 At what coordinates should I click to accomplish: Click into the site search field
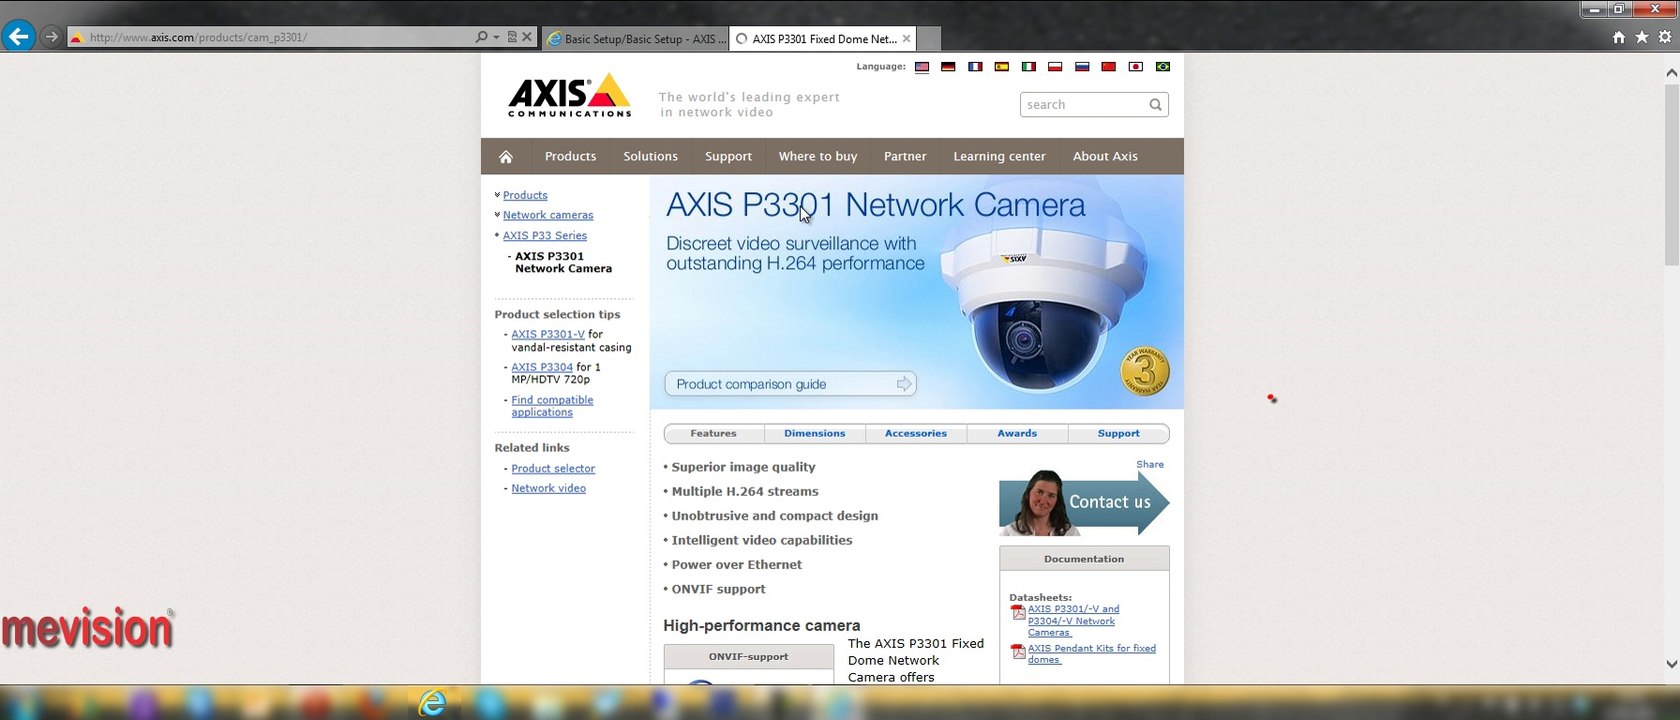[x=1083, y=105]
